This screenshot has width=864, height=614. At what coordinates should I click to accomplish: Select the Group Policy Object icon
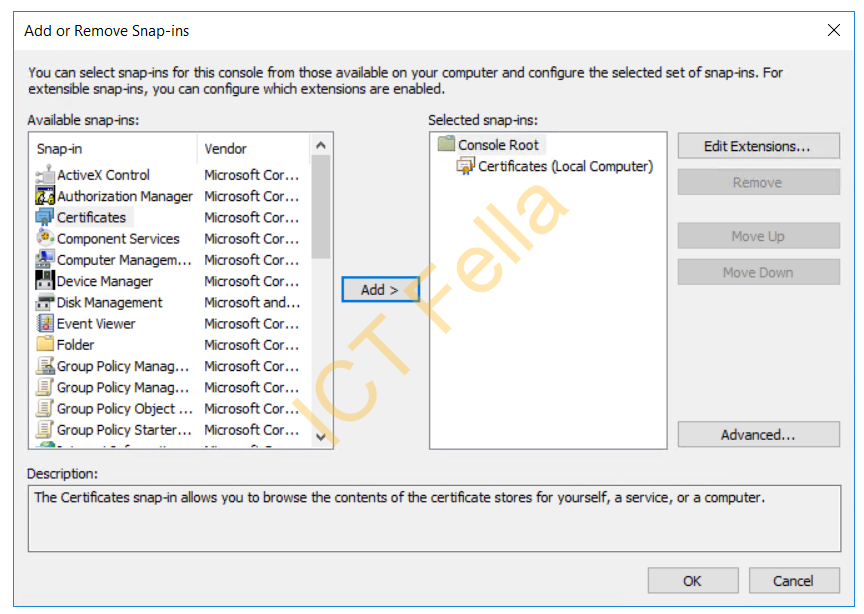pyautogui.click(x=45, y=408)
